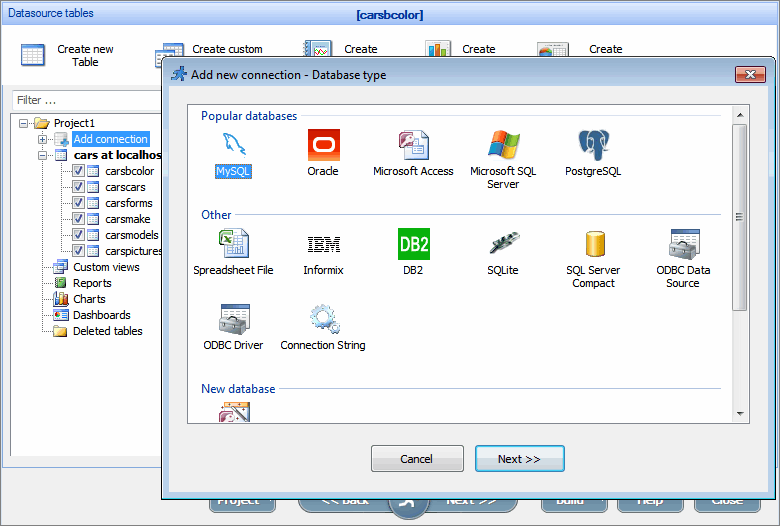Select the PostgreSQL elephant icon
The width and height of the screenshot is (780, 526).
pyautogui.click(x=593, y=146)
